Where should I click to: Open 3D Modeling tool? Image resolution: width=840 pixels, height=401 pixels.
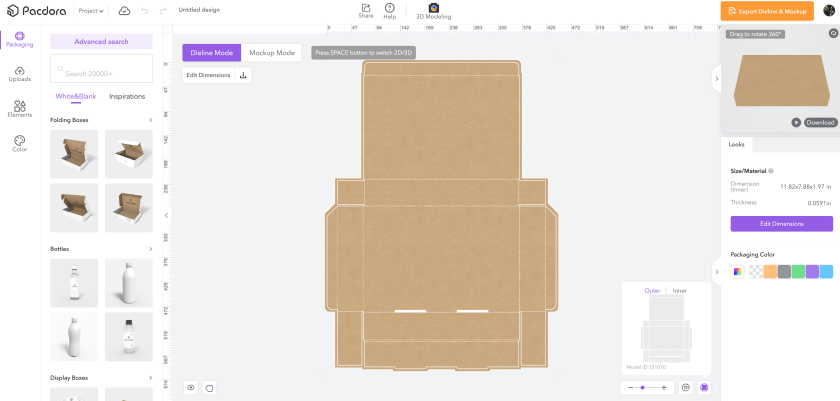pyautogui.click(x=433, y=10)
